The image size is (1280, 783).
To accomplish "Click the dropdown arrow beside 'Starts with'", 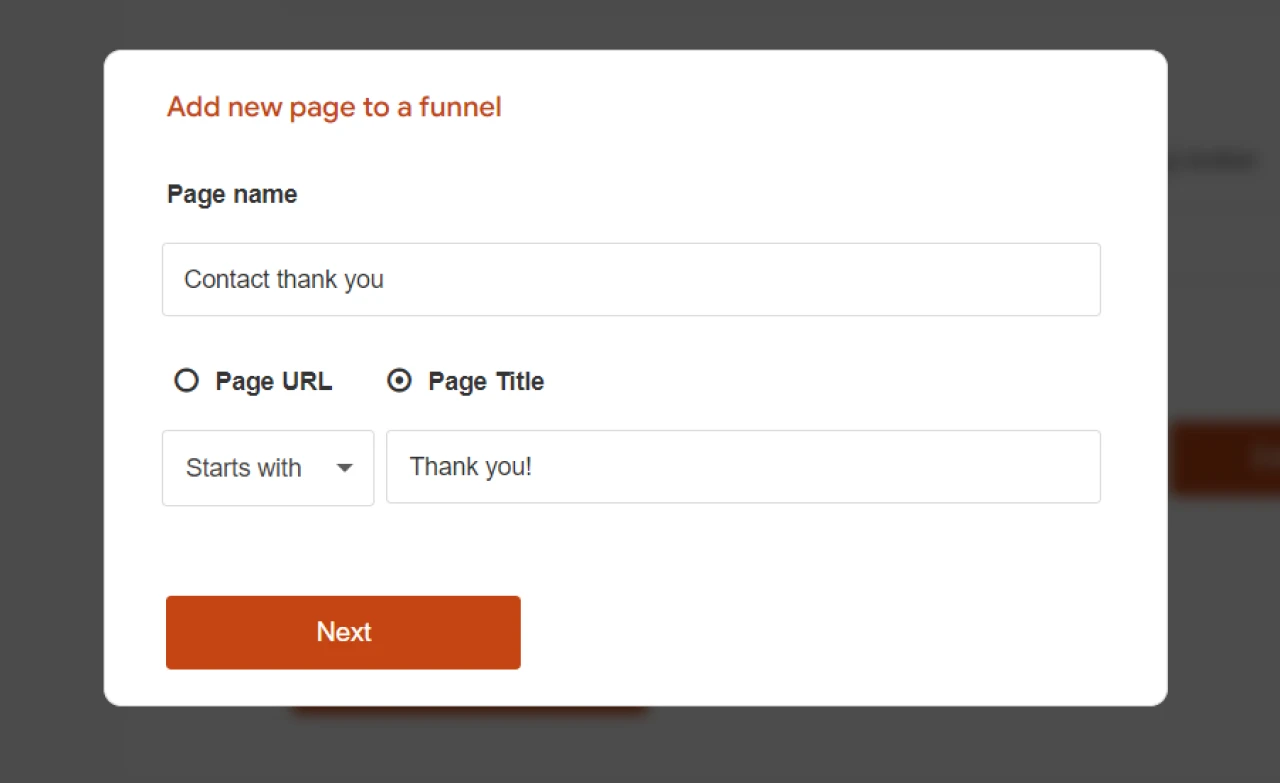I will coord(344,468).
